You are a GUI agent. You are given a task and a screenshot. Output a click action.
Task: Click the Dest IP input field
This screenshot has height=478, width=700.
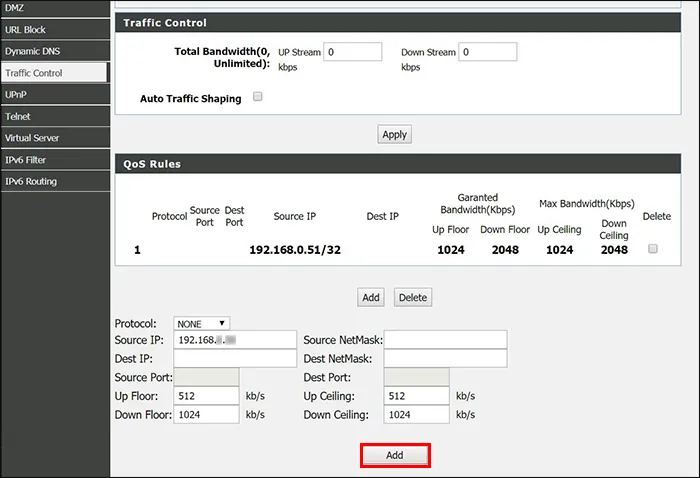coord(235,358)
